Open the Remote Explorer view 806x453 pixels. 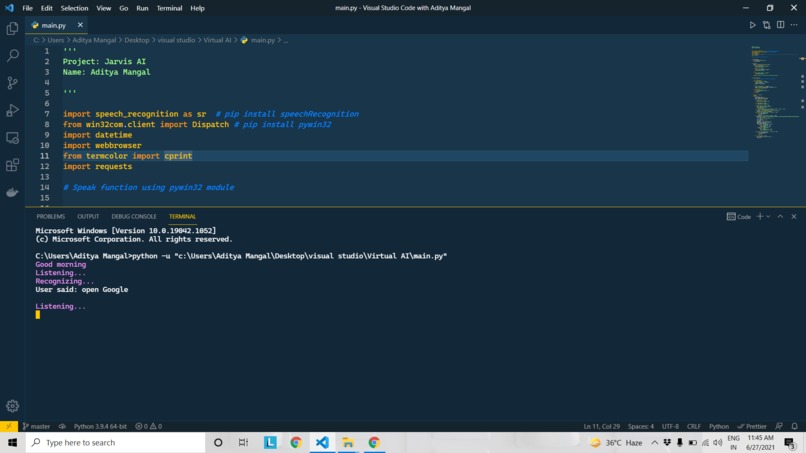(x=12, y=138)
